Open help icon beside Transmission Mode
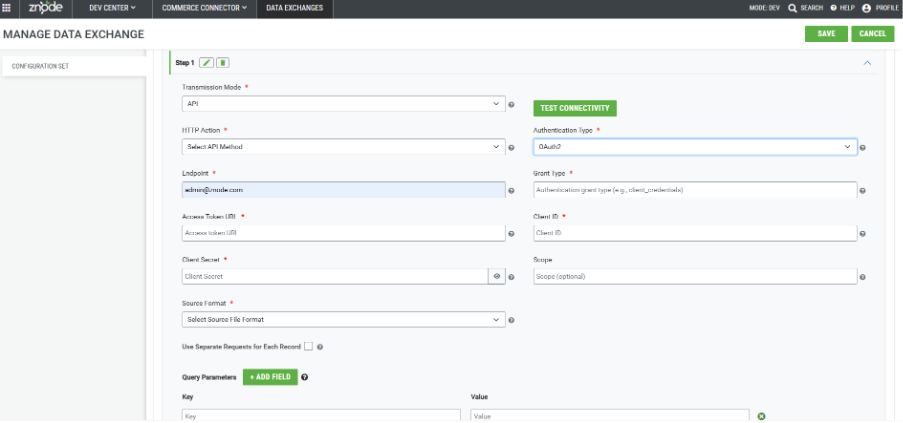This screenshot has width=903, height=423. [511, 105]
